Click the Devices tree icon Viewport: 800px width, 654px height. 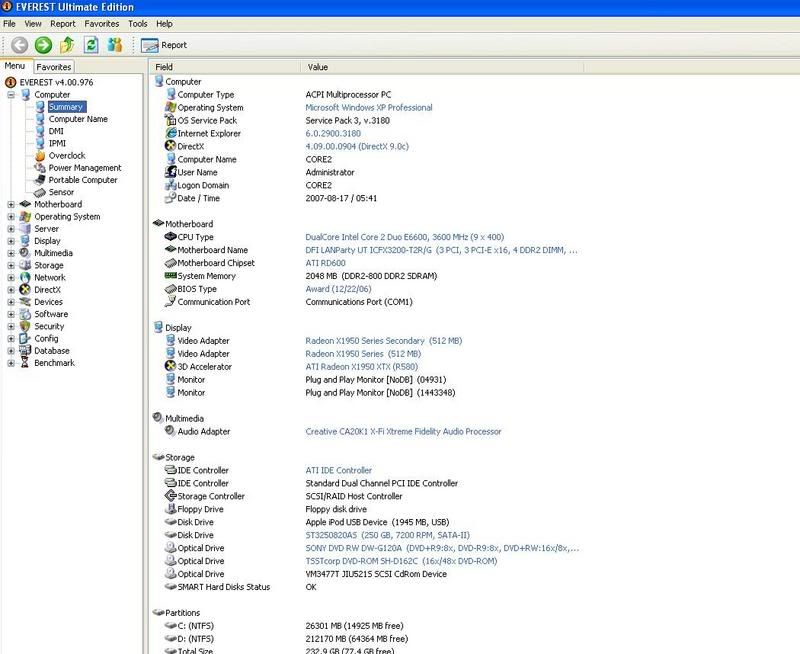(x=25, y=302)
